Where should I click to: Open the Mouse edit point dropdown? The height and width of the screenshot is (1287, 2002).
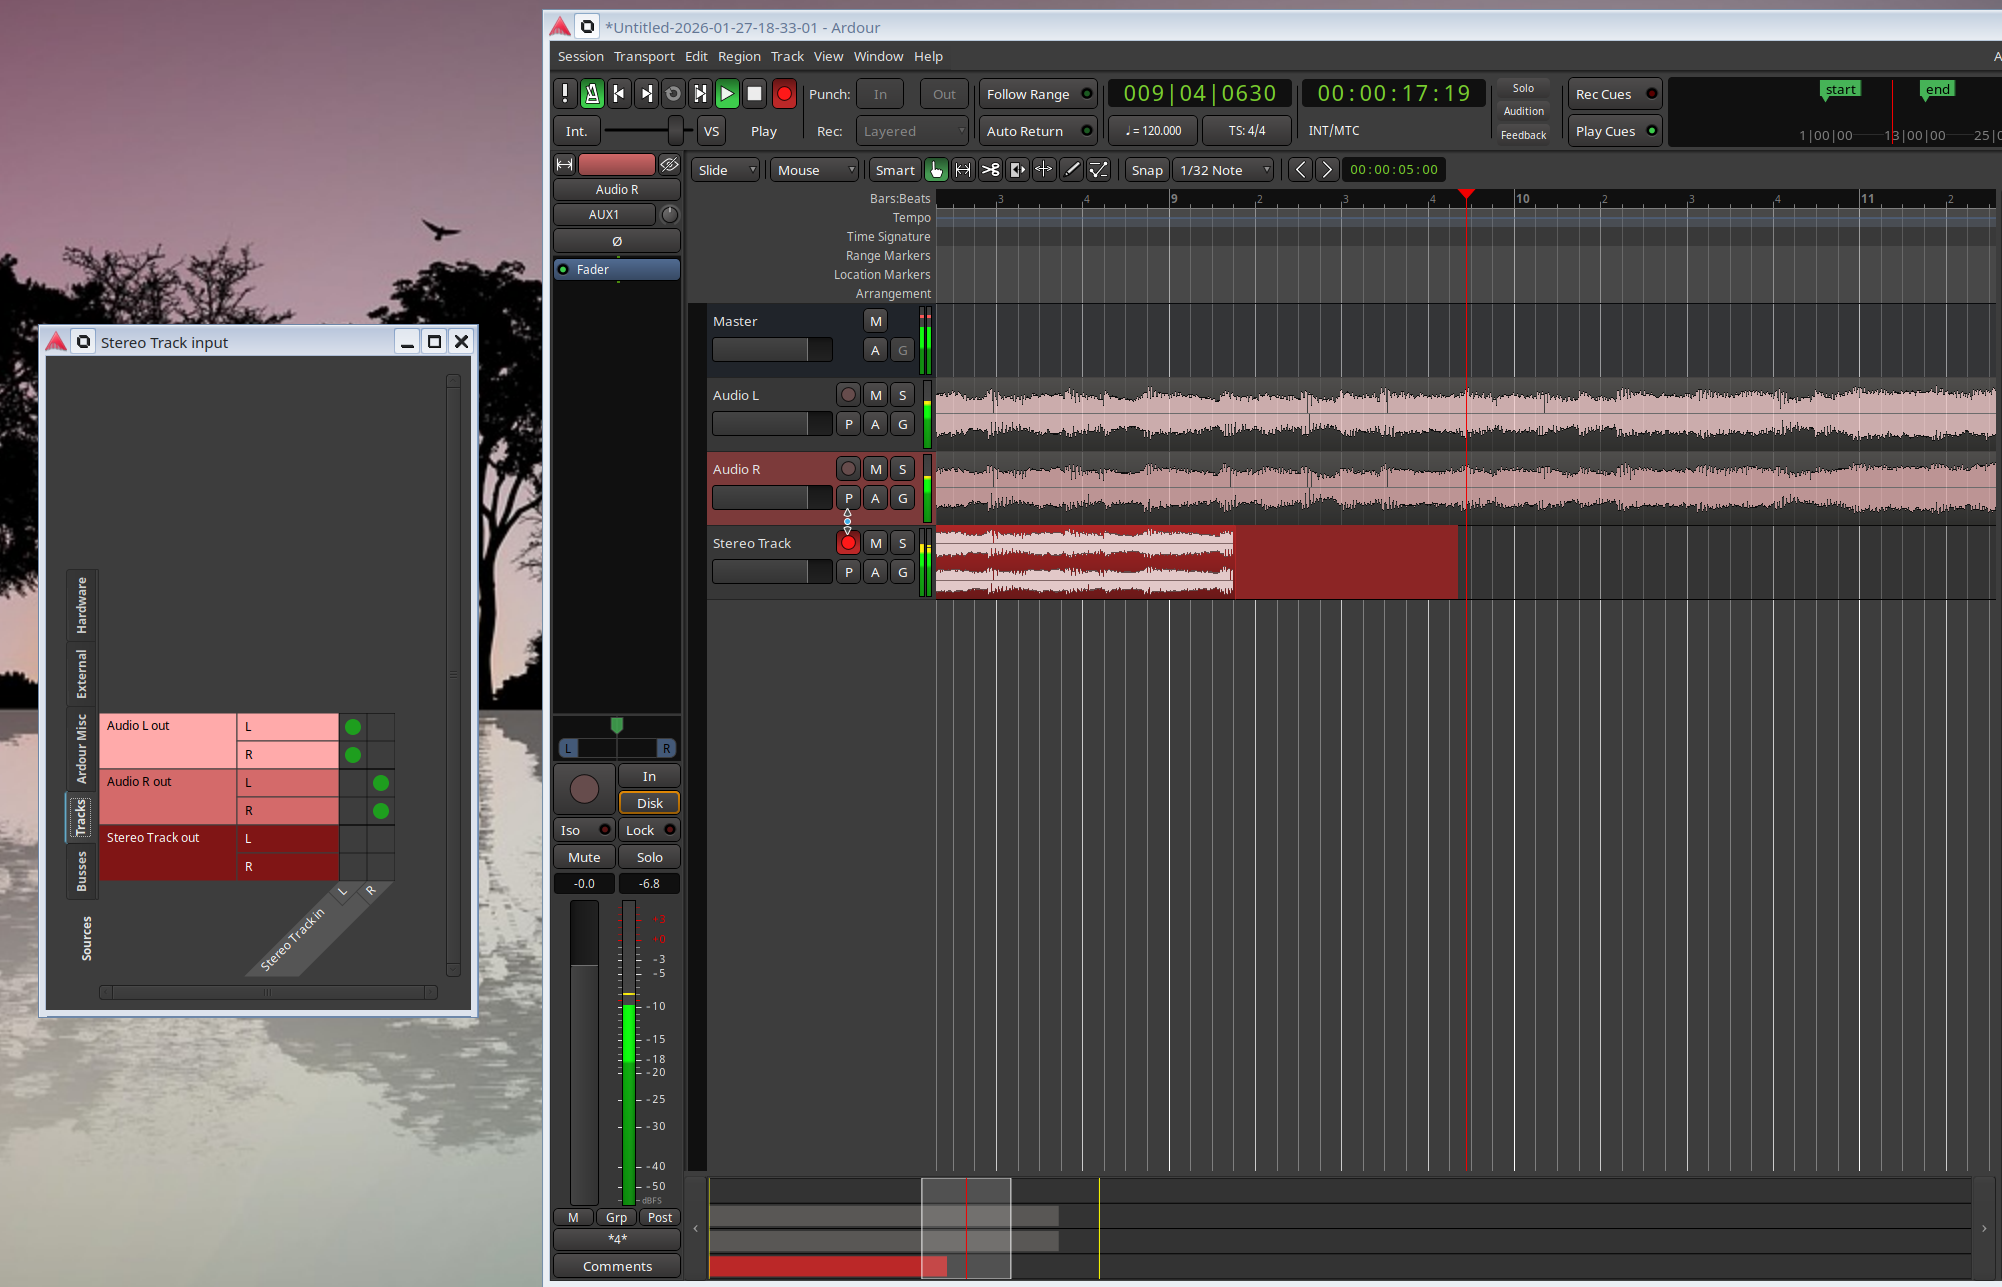(814, 170)
